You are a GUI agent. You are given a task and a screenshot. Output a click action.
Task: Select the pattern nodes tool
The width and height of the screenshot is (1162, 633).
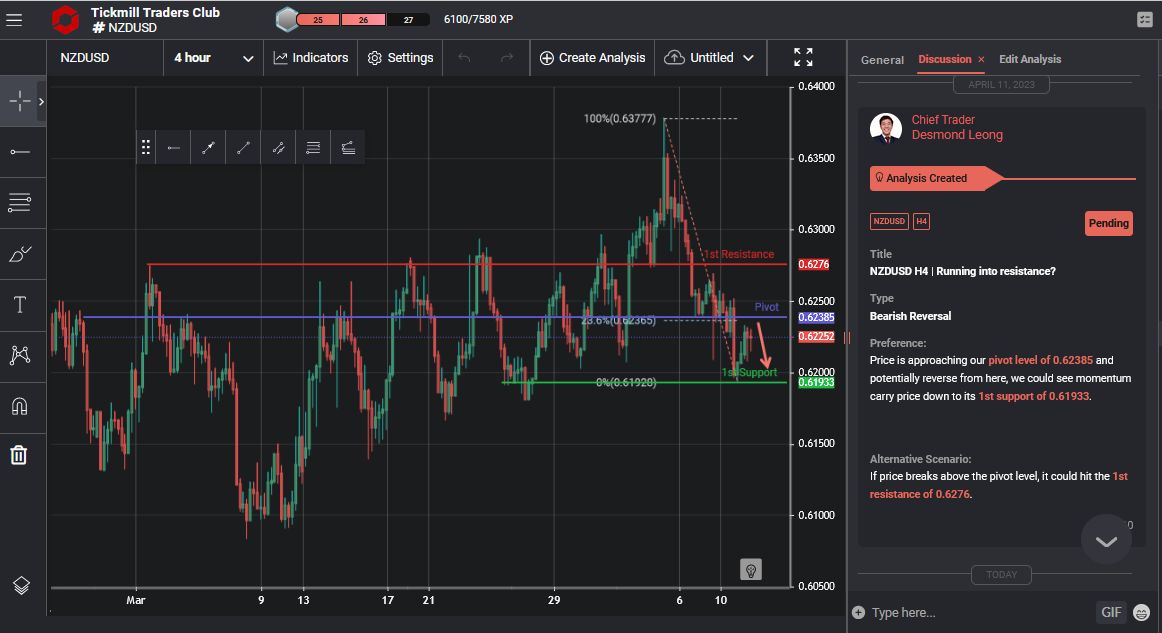(x=20, y=355)
